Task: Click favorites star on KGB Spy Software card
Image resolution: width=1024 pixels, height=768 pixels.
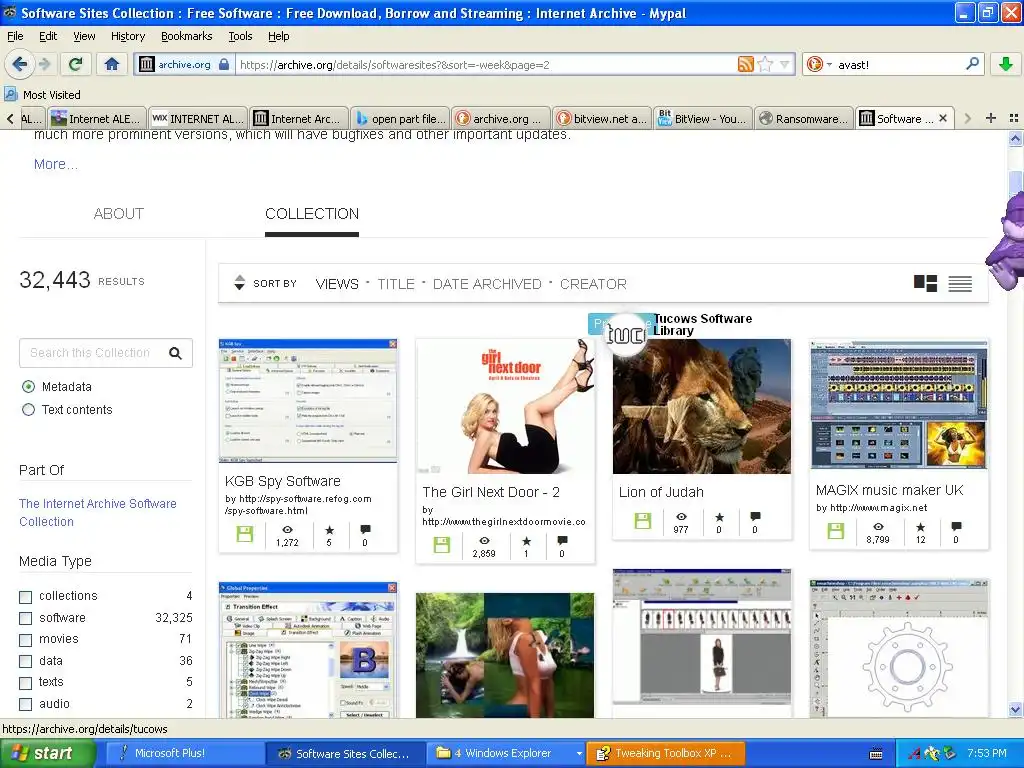Action: tap(329, 530)
